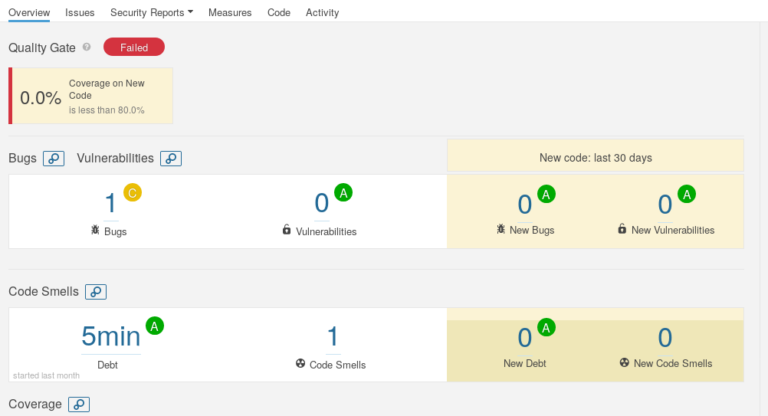
Task: Click the 0.0% Coverage on New Code condition
Action: (91, 96)
